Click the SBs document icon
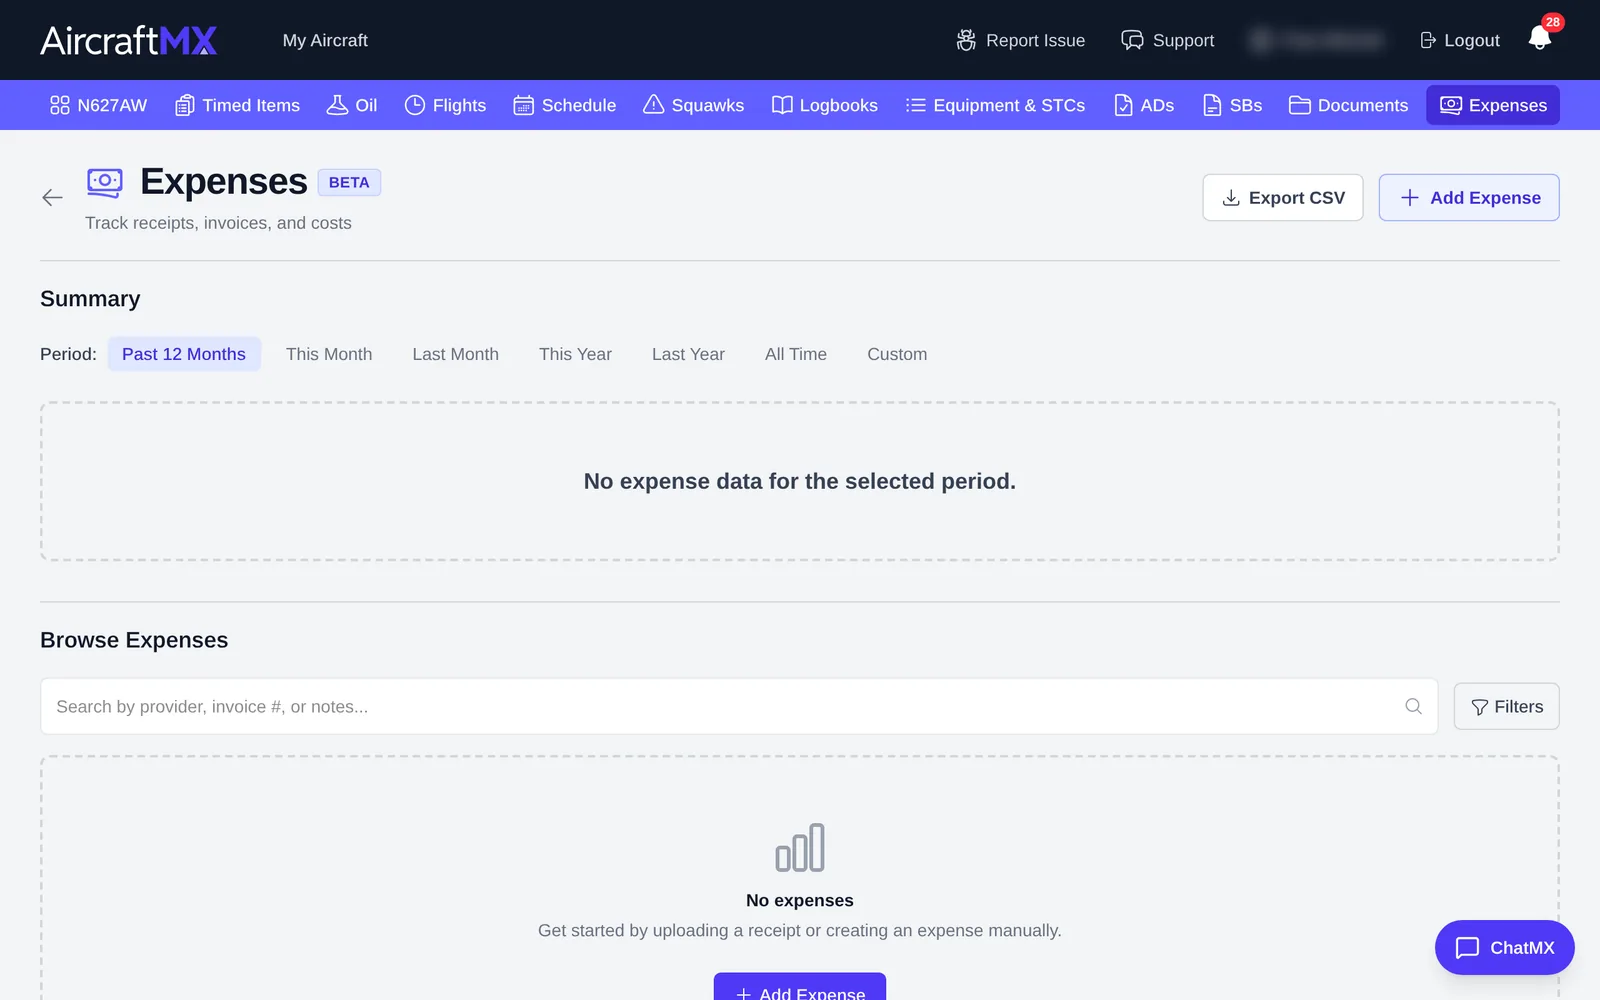The width and height of the screenshot is (1600, 1000). (x=1212, y=105)
